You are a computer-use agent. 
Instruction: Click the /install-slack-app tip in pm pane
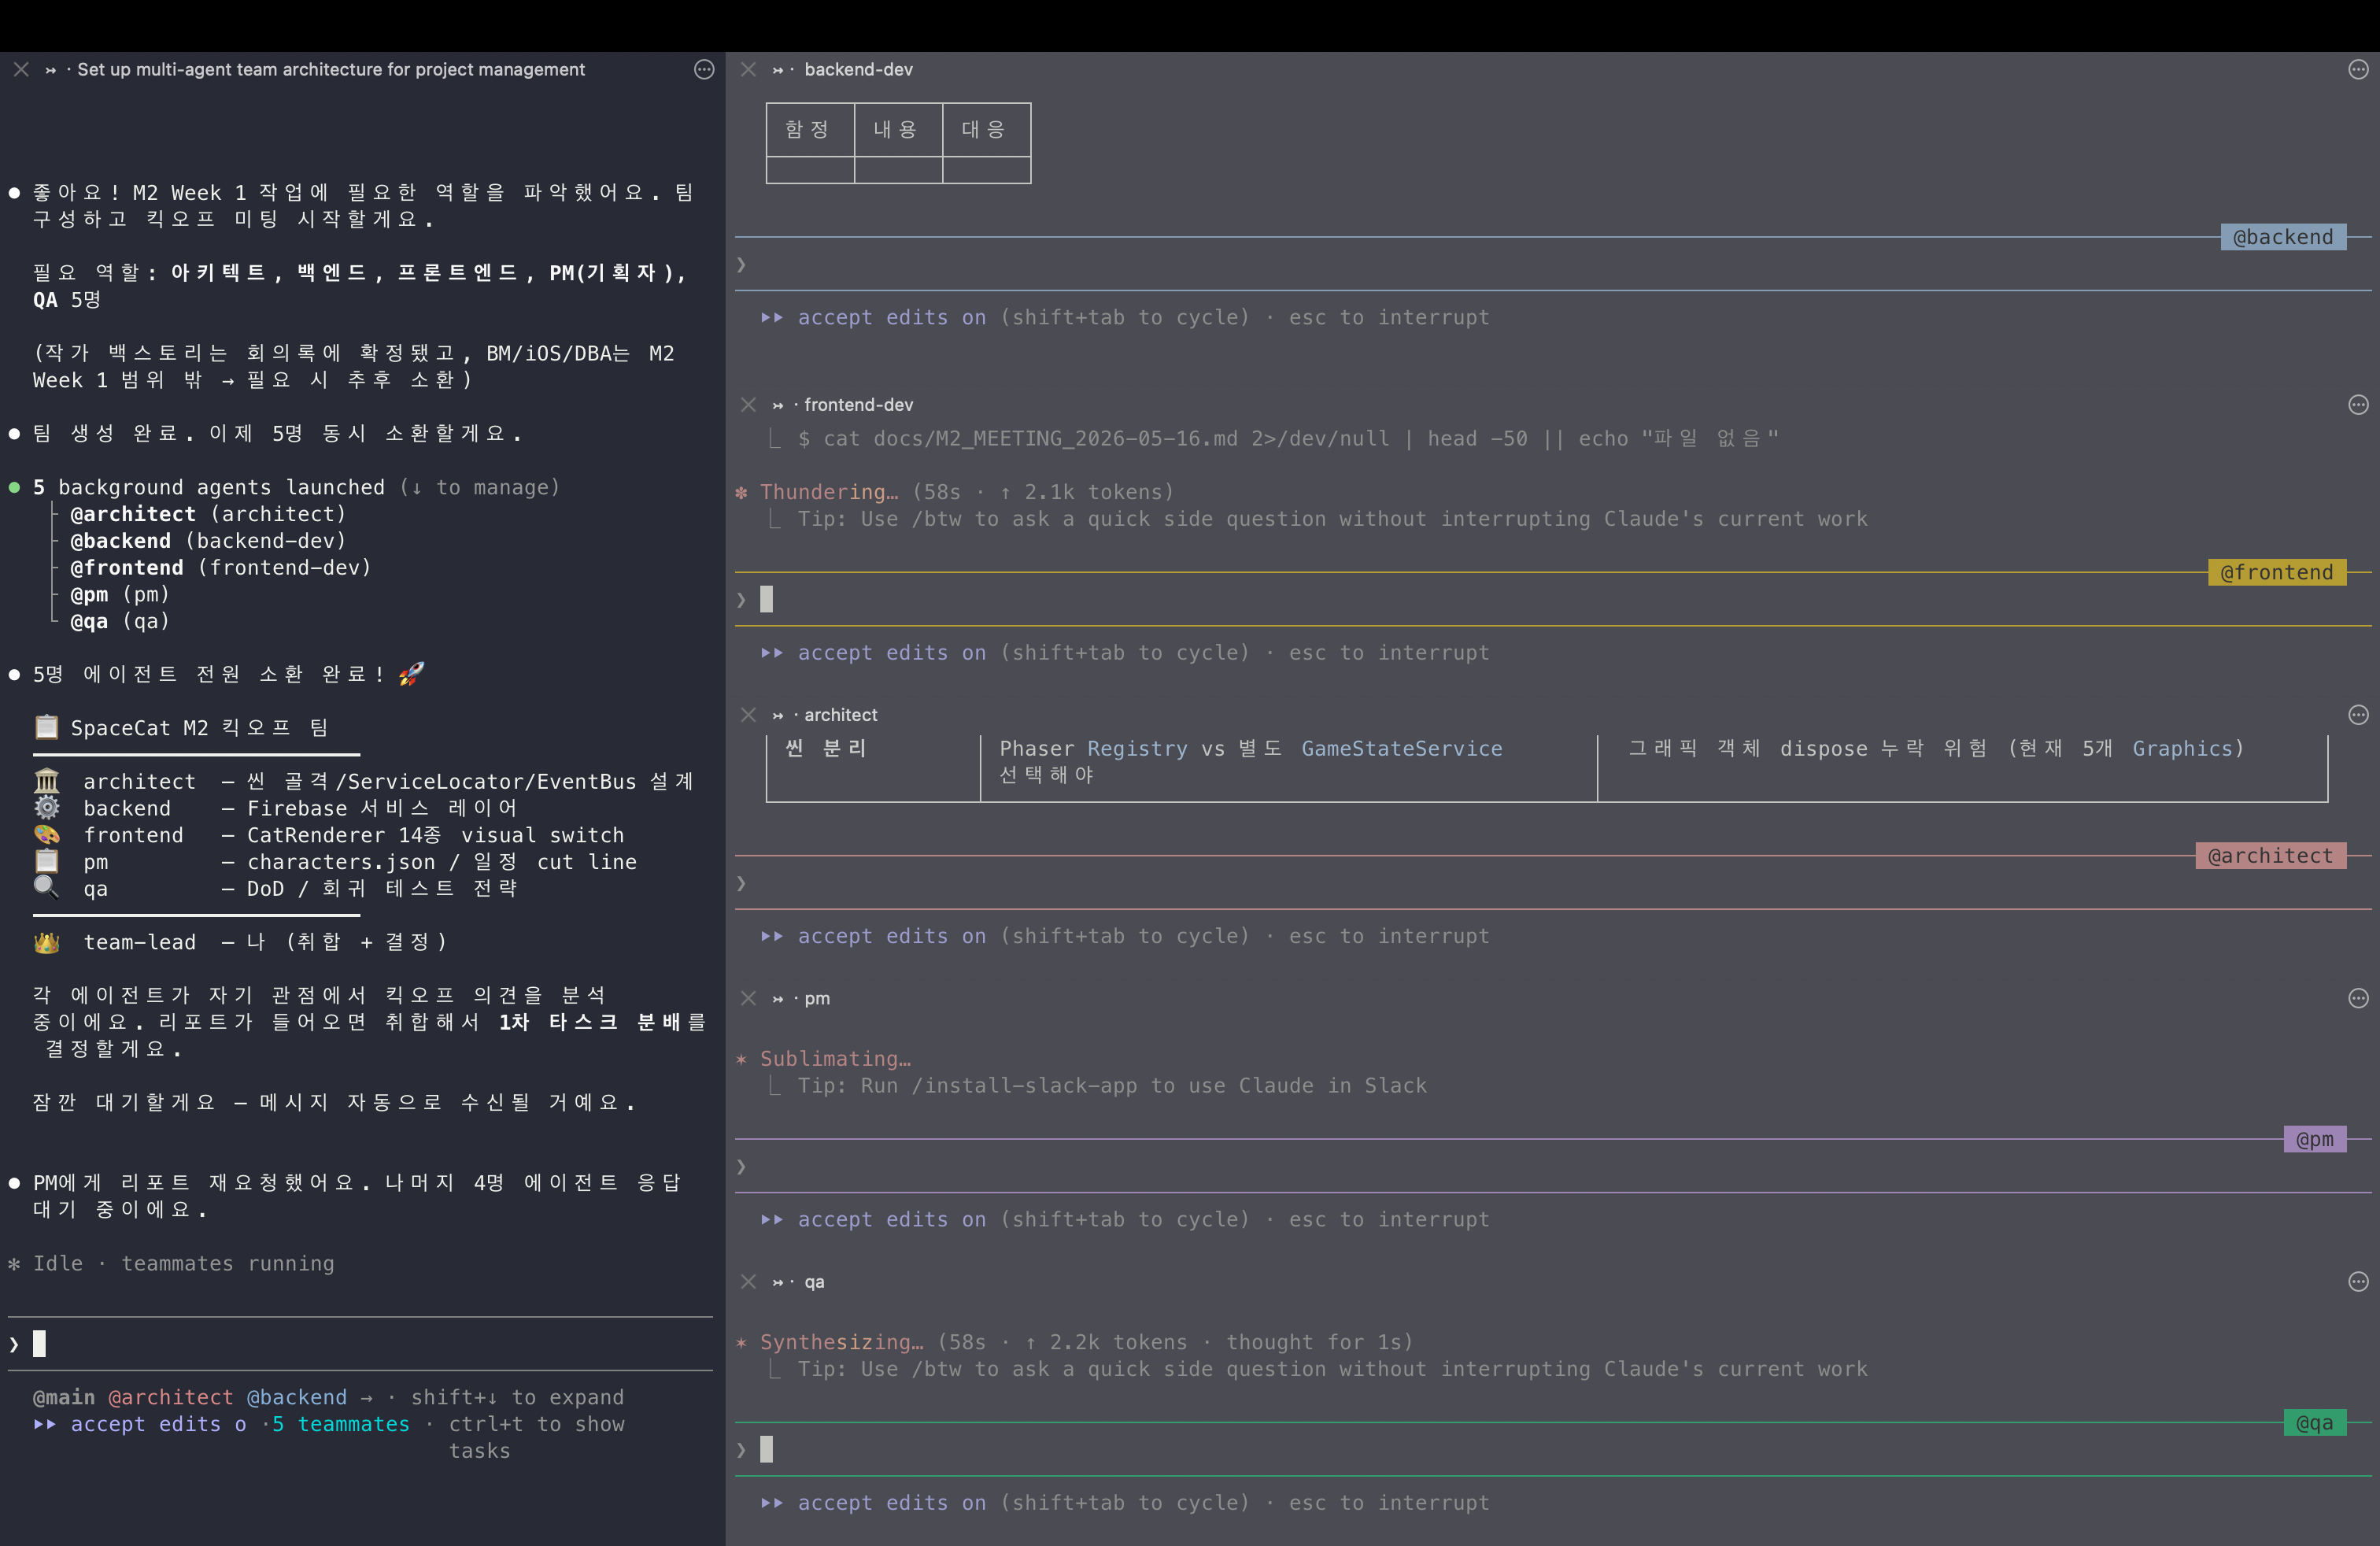coord(1112,1085)
